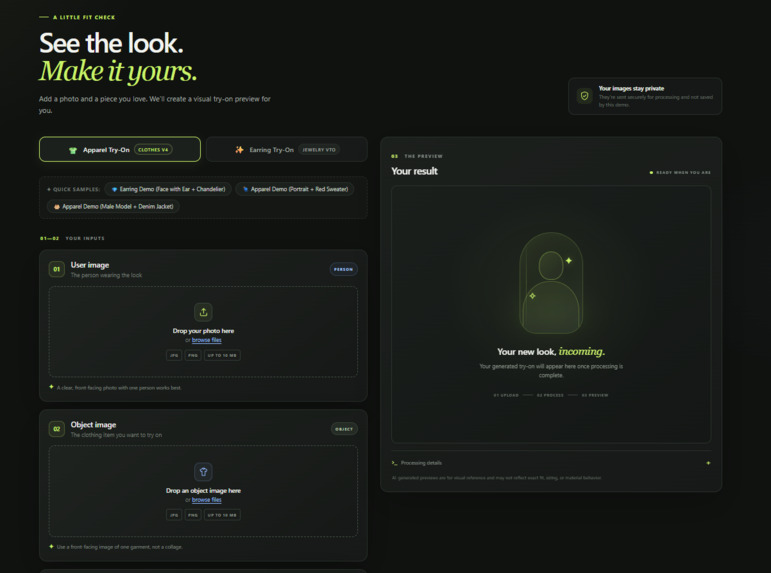The height and width of the screenshot is (573, 771).
Task: Switch to the Apparel Try-On tab
Action: pyautogui.click(x=120, y=150)
